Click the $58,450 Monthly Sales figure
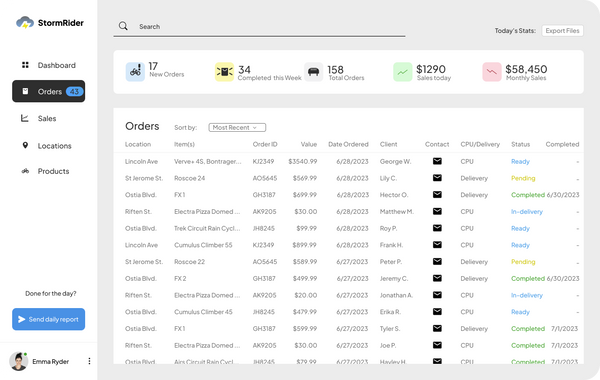 (526, 69)
